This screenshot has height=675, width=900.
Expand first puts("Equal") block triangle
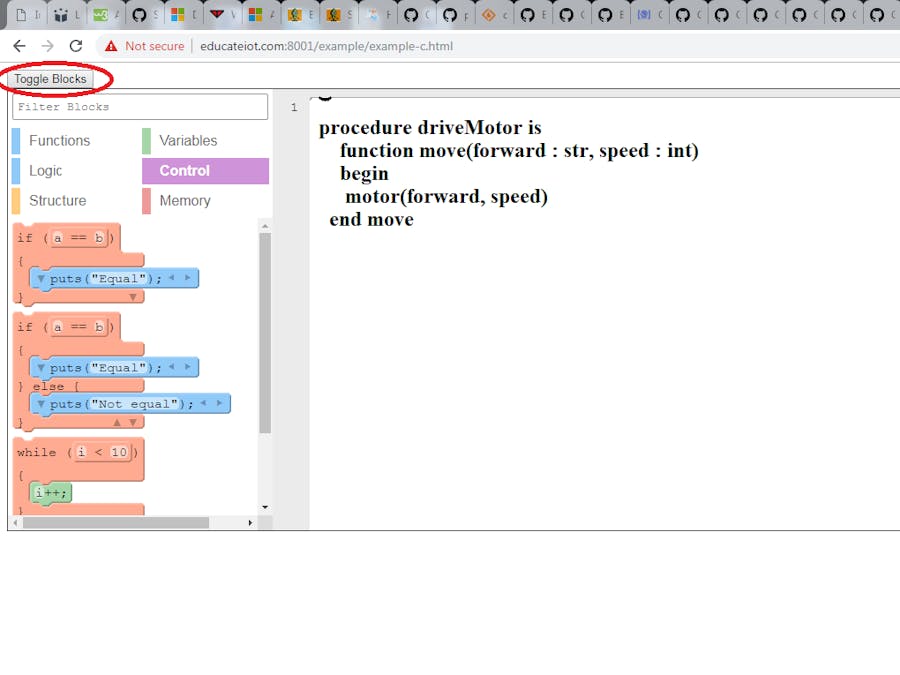[41, 278]
